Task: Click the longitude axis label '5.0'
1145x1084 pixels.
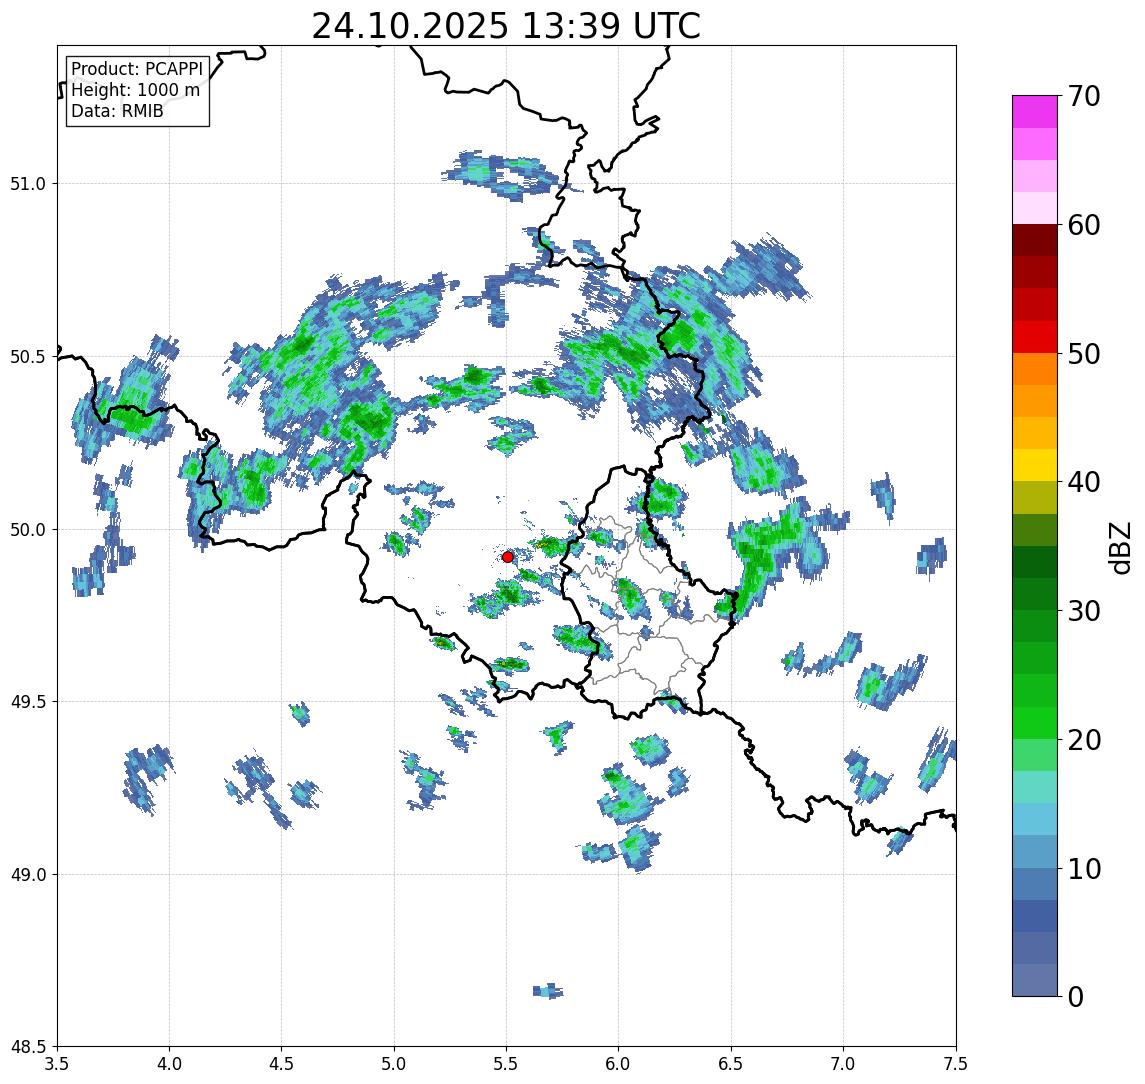Action: [394, 1064]
